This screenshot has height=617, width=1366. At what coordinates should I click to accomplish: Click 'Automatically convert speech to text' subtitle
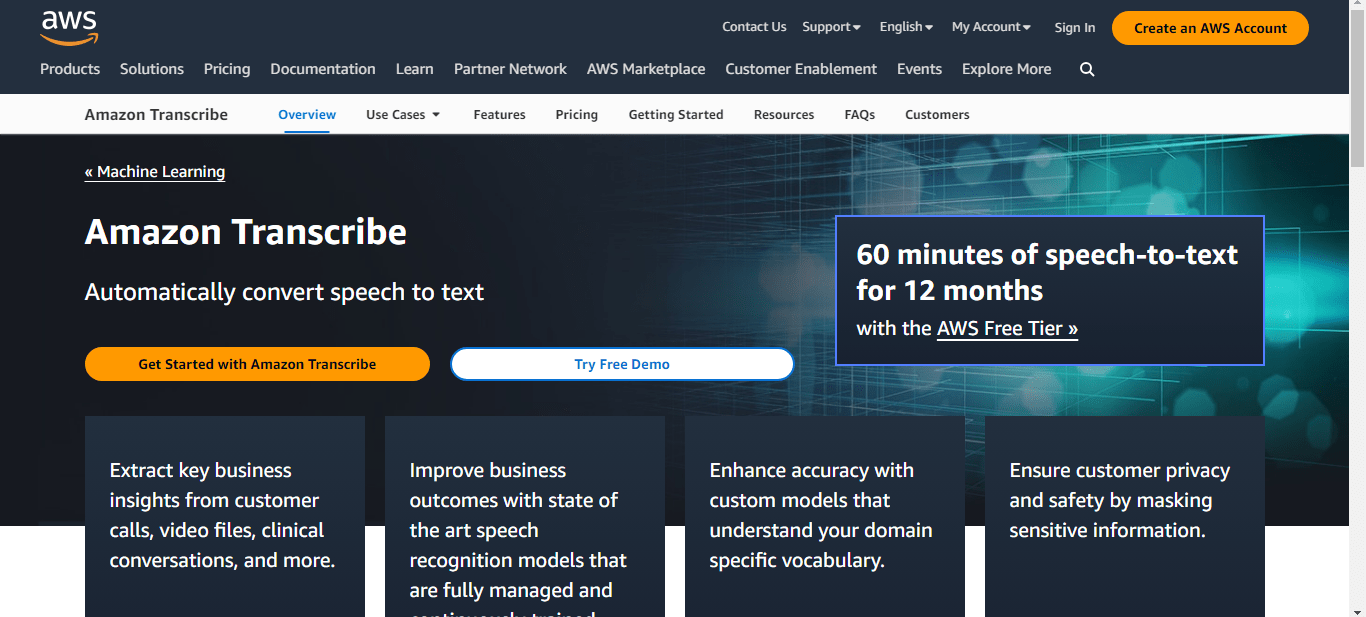(x=284, y=292)
